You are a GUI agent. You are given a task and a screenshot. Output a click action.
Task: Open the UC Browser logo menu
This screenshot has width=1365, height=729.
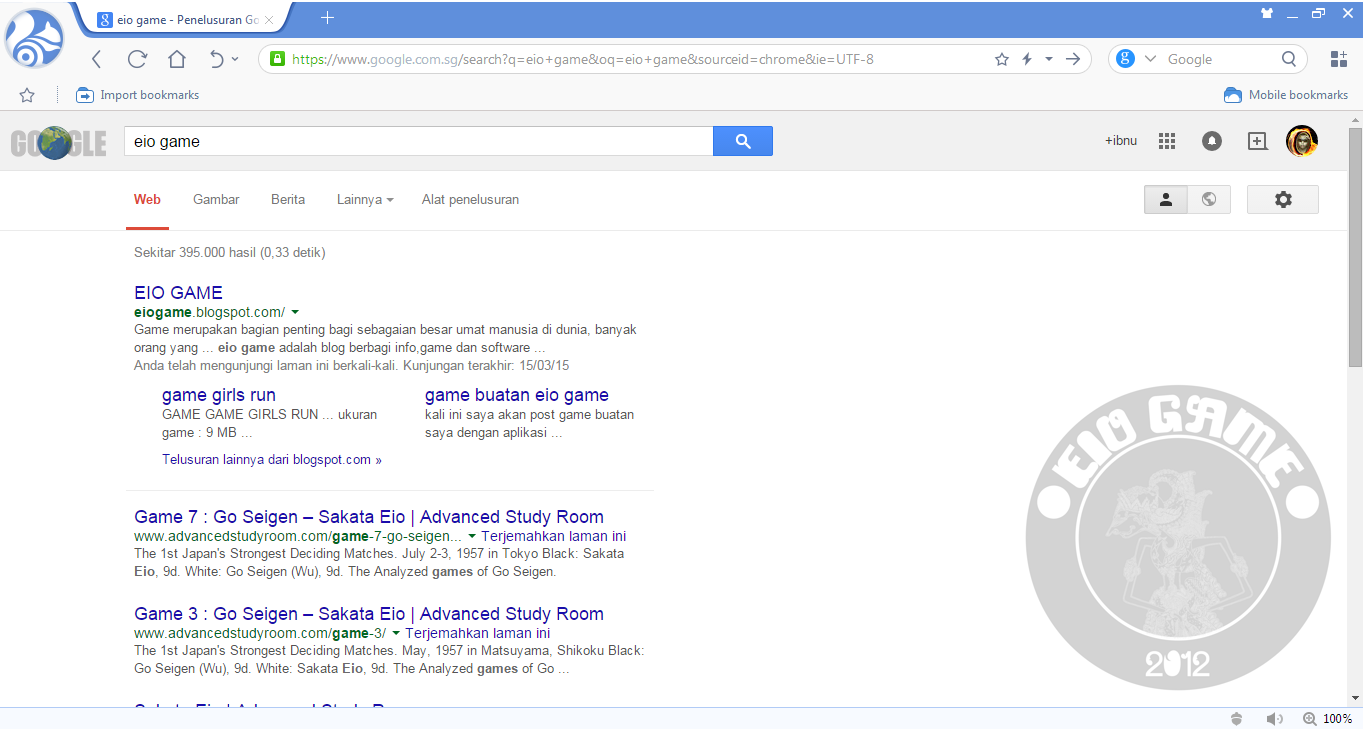(x=34, y=38)
